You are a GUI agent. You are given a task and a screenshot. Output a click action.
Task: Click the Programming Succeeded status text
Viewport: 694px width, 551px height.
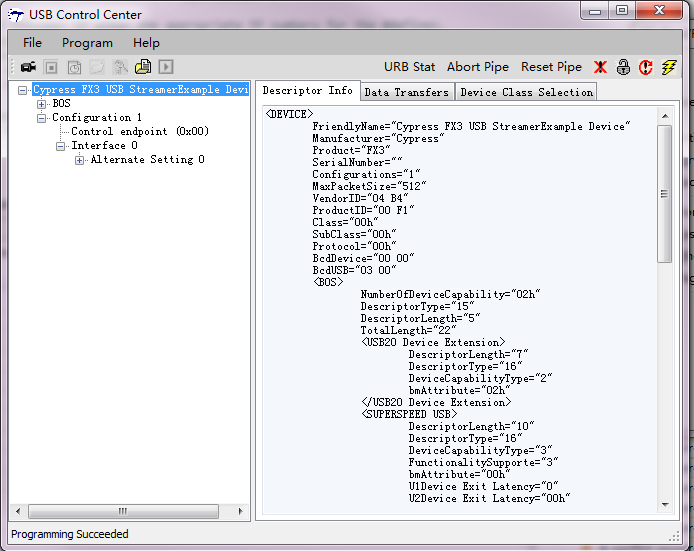pyautogui.click(x=69, y=534)
